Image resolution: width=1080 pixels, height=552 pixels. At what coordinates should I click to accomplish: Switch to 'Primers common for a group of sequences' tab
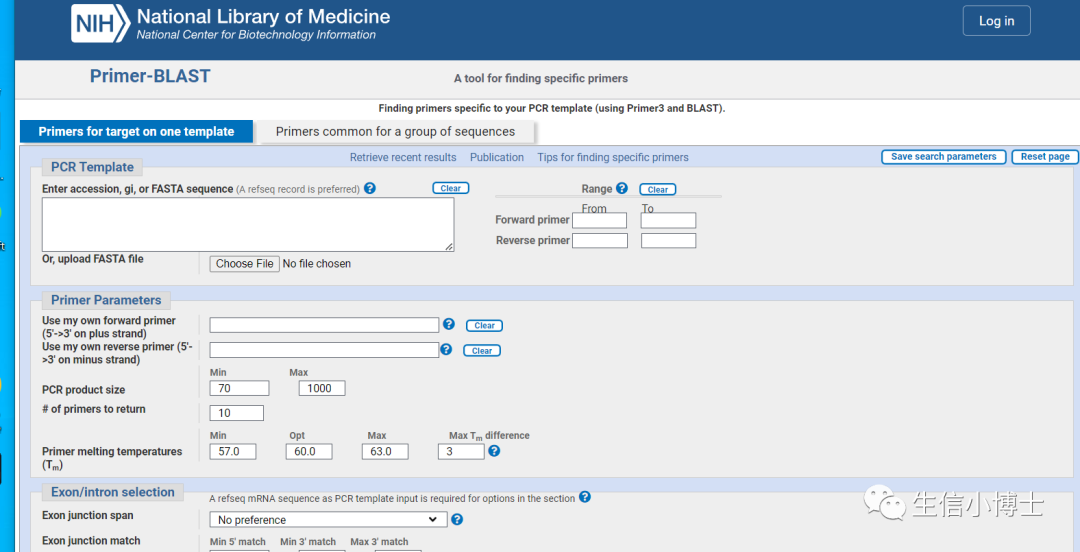(x=395, y=132)
